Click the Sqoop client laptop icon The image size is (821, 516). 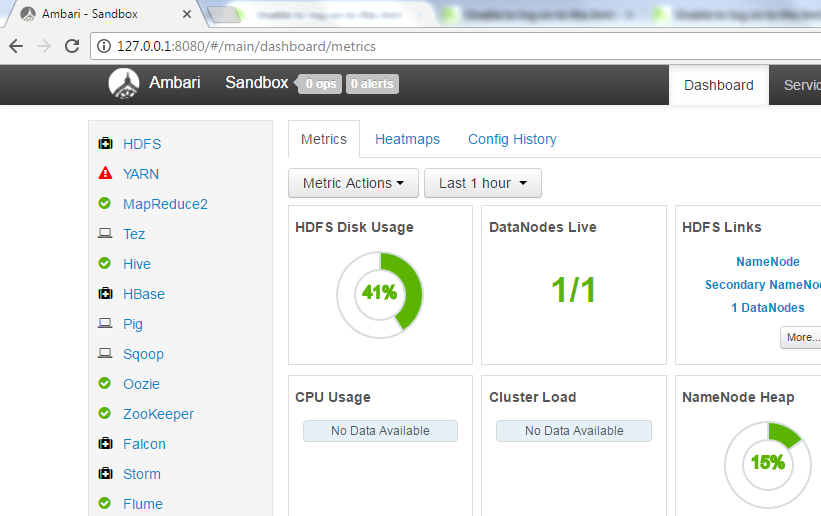[x=105, y=353]
